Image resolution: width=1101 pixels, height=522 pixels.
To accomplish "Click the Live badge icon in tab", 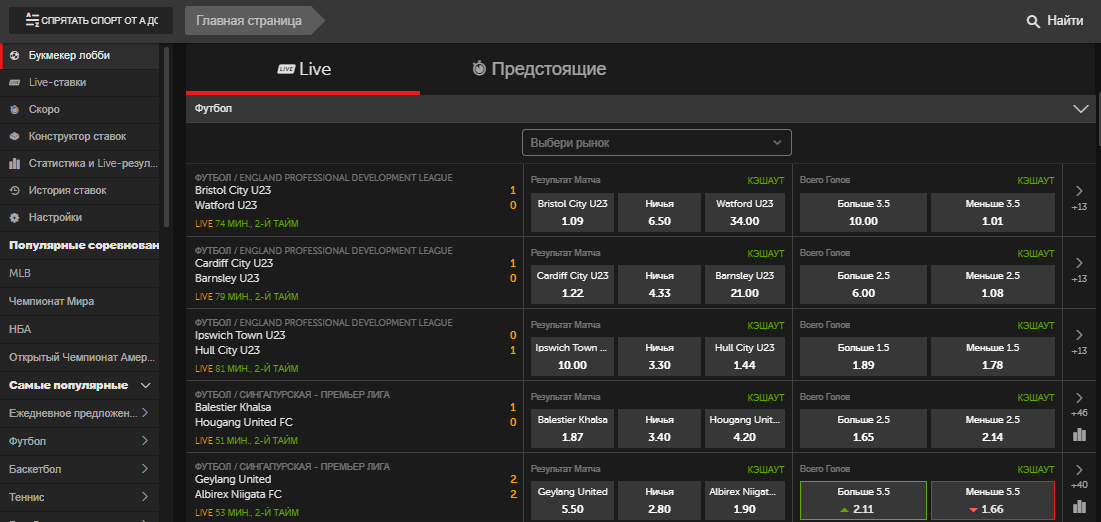I will [x=286, y=69].
